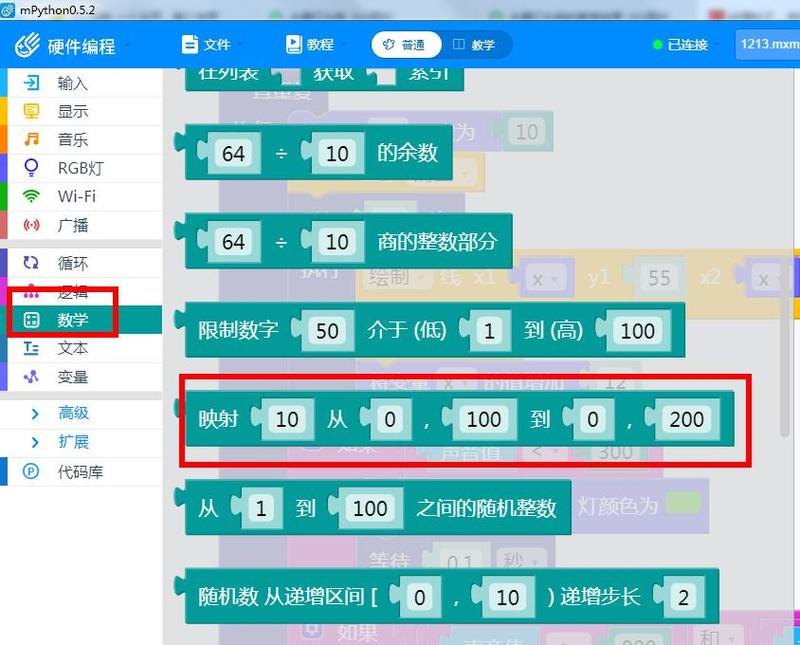The width and height of the screenshot is (800, 645).
Task: Open the 音乐 (Music) blocks icon
Action: pyautogui.click(x=32, y=139)
